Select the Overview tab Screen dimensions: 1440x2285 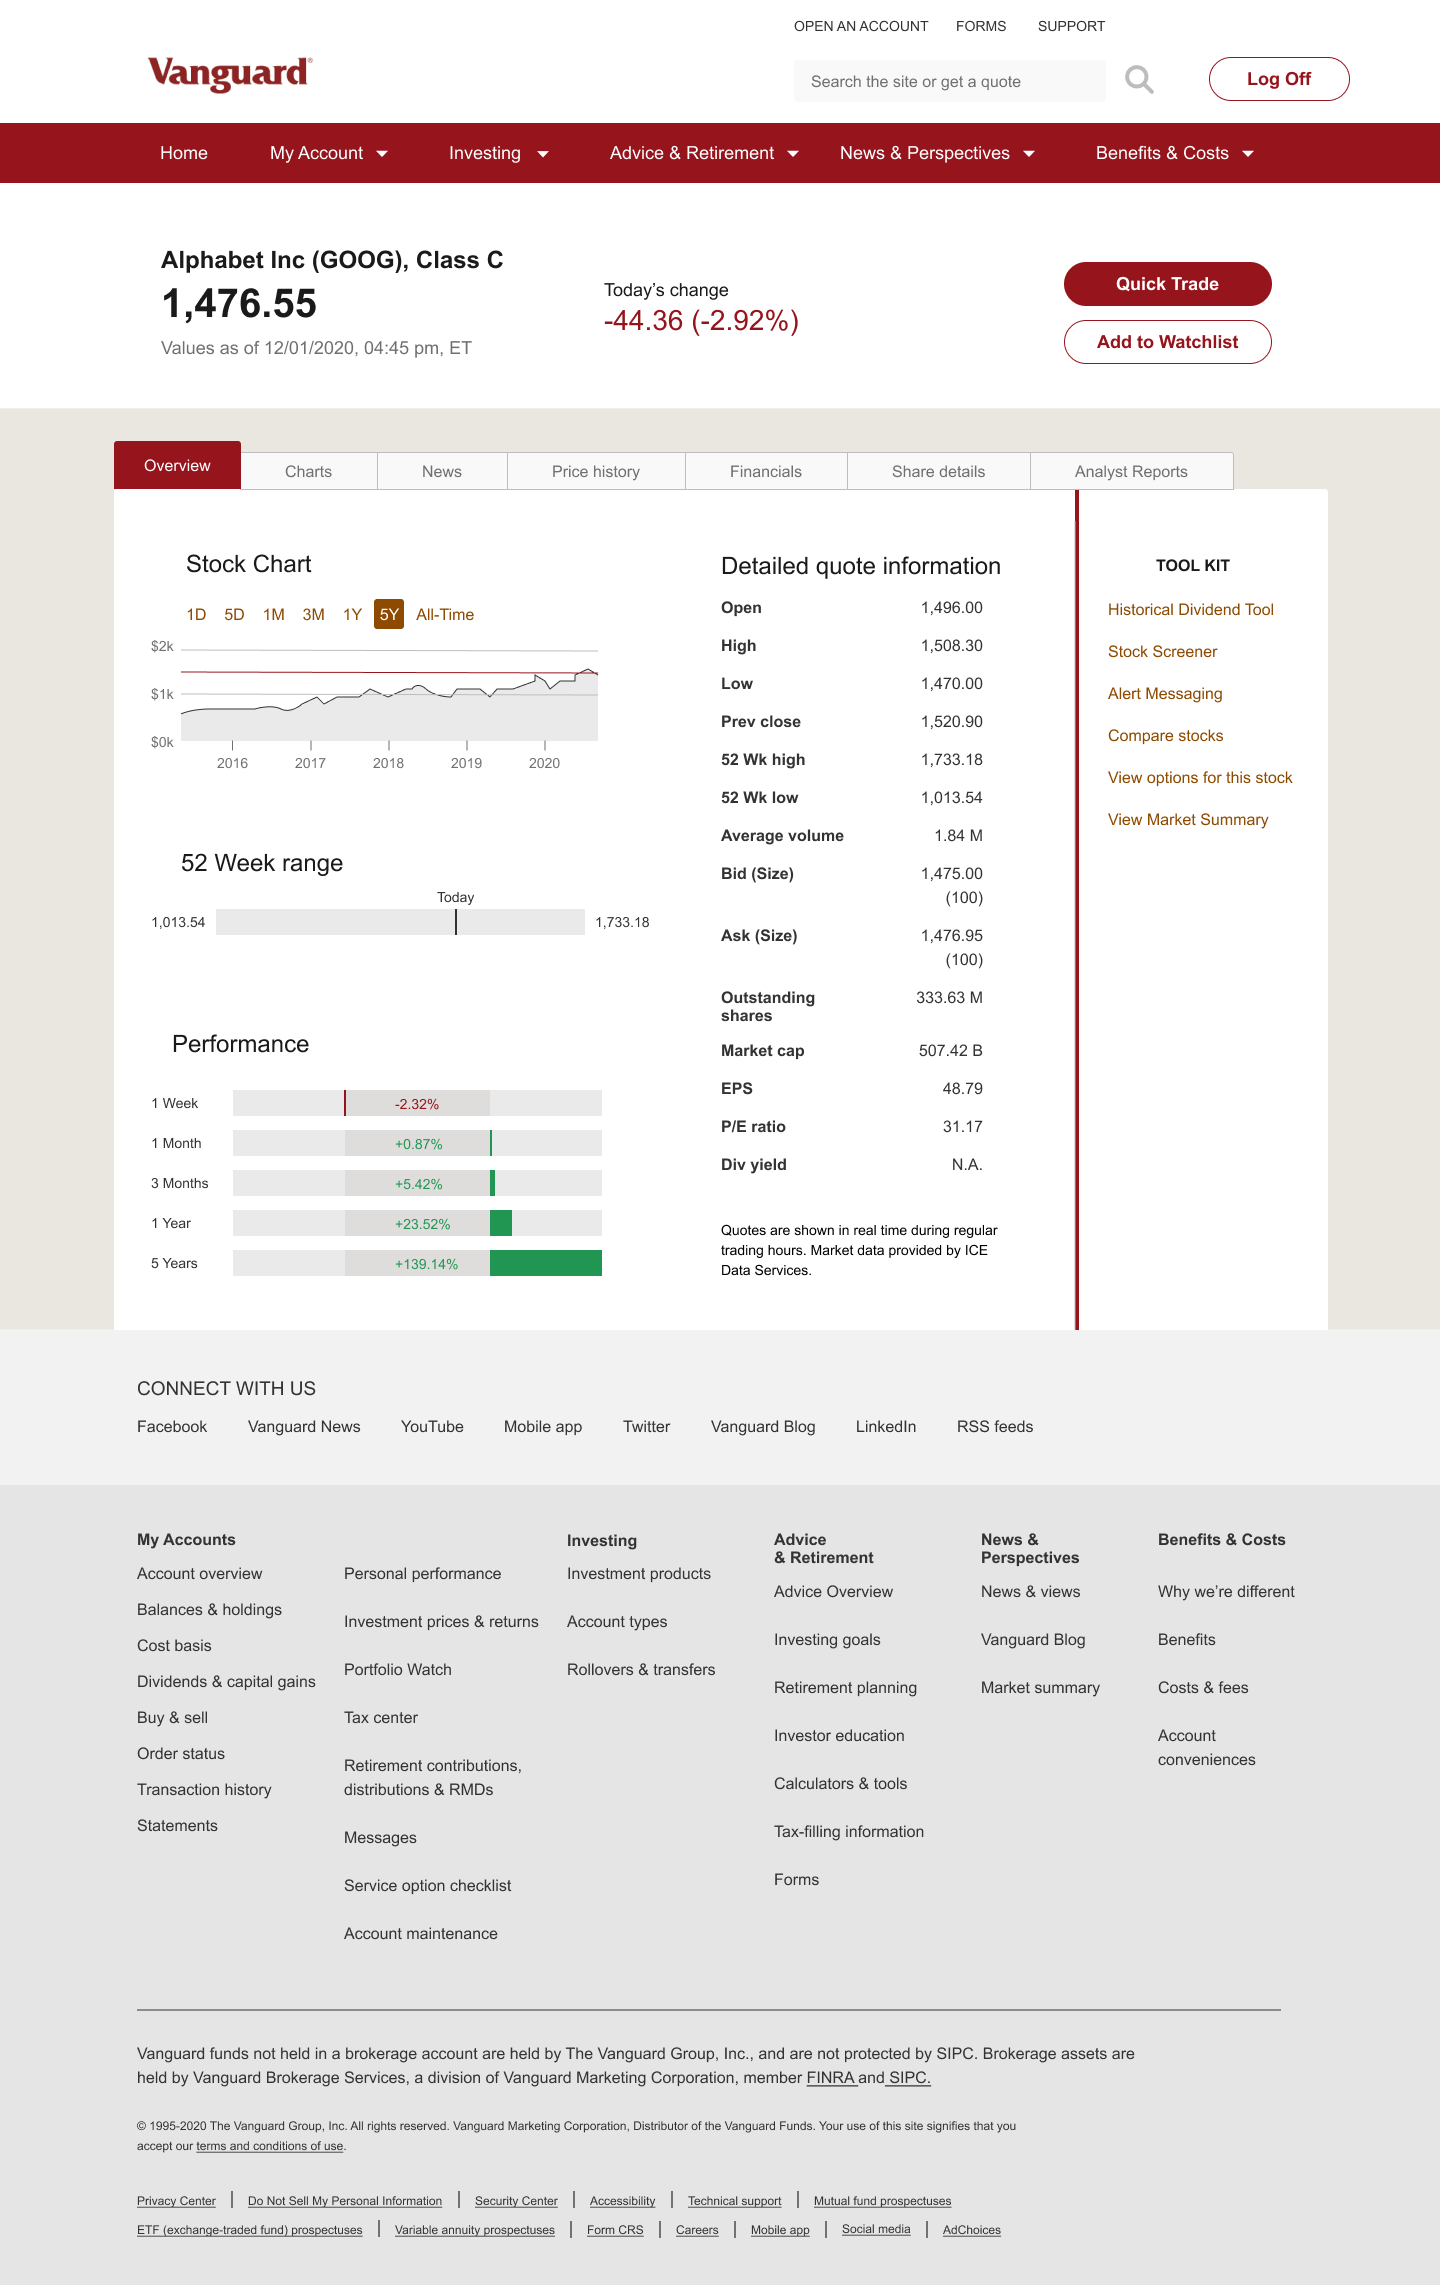tap(177, 465)
